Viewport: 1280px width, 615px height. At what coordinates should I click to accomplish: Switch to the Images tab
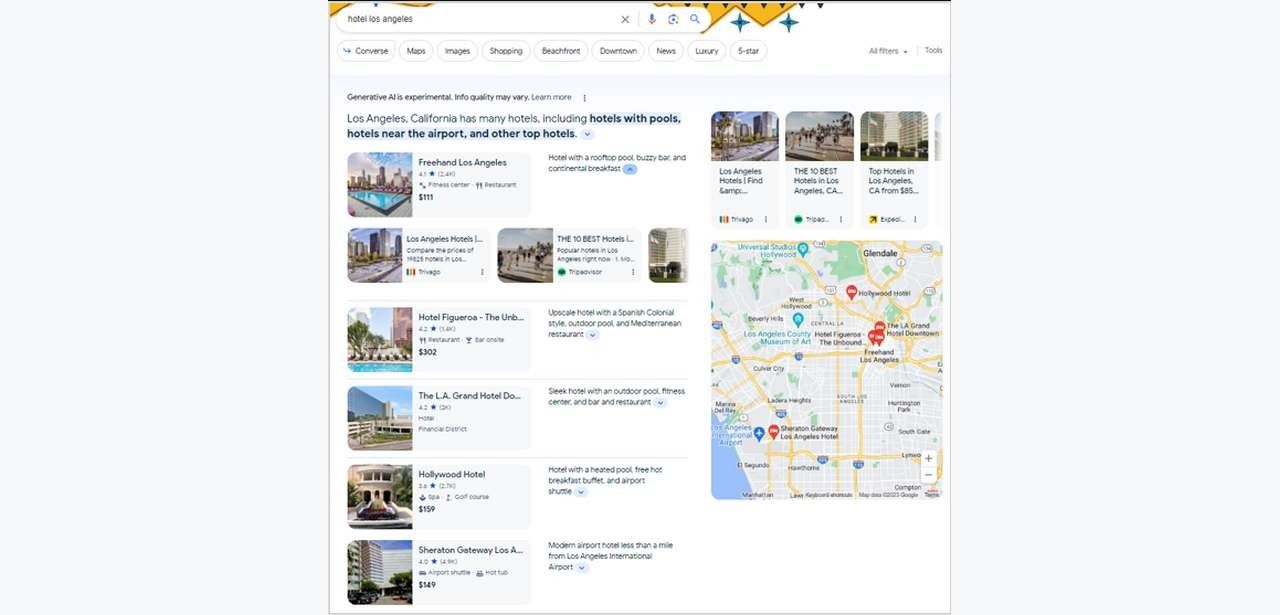tap(457, 51)
